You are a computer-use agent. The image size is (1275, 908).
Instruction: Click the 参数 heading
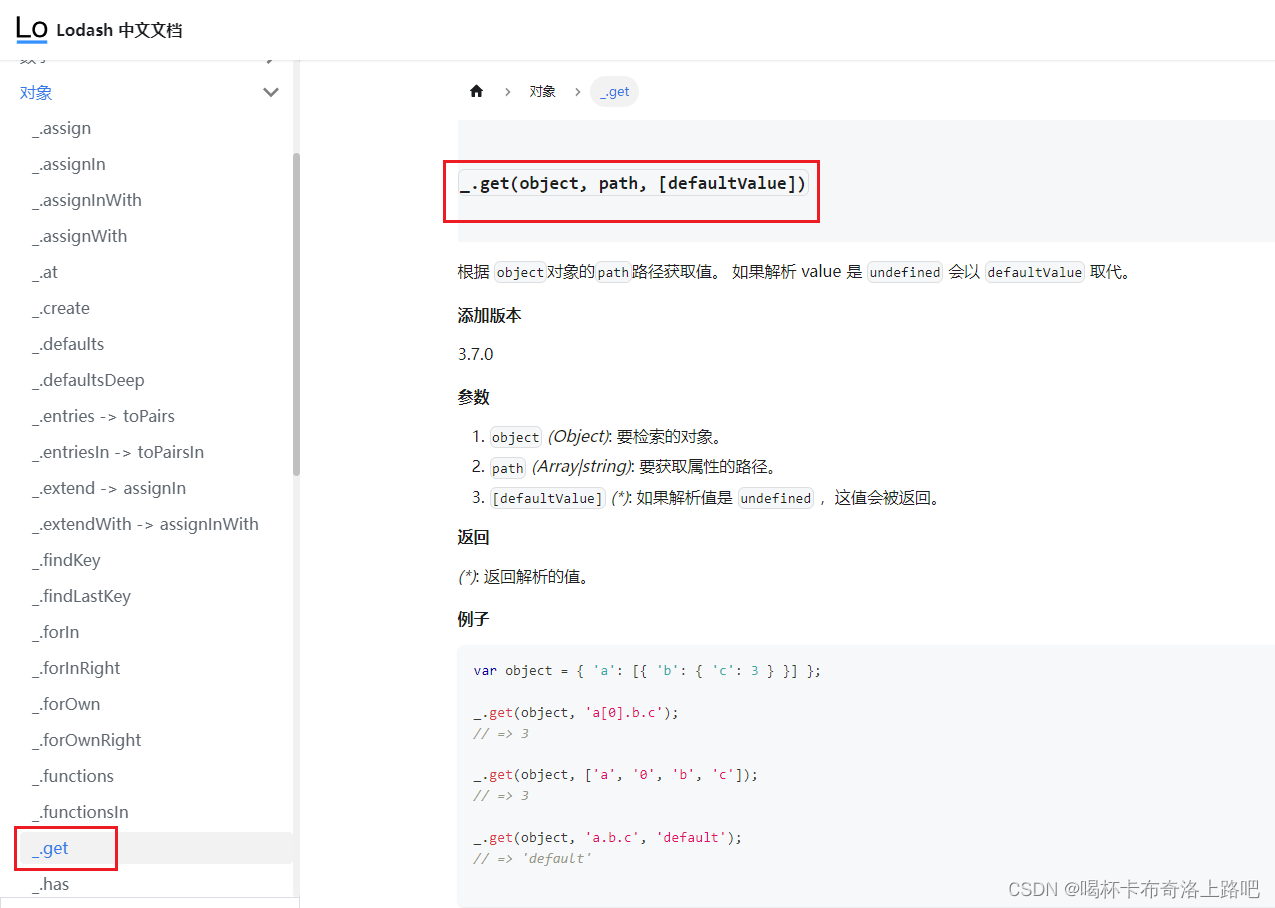click(473, 397)
